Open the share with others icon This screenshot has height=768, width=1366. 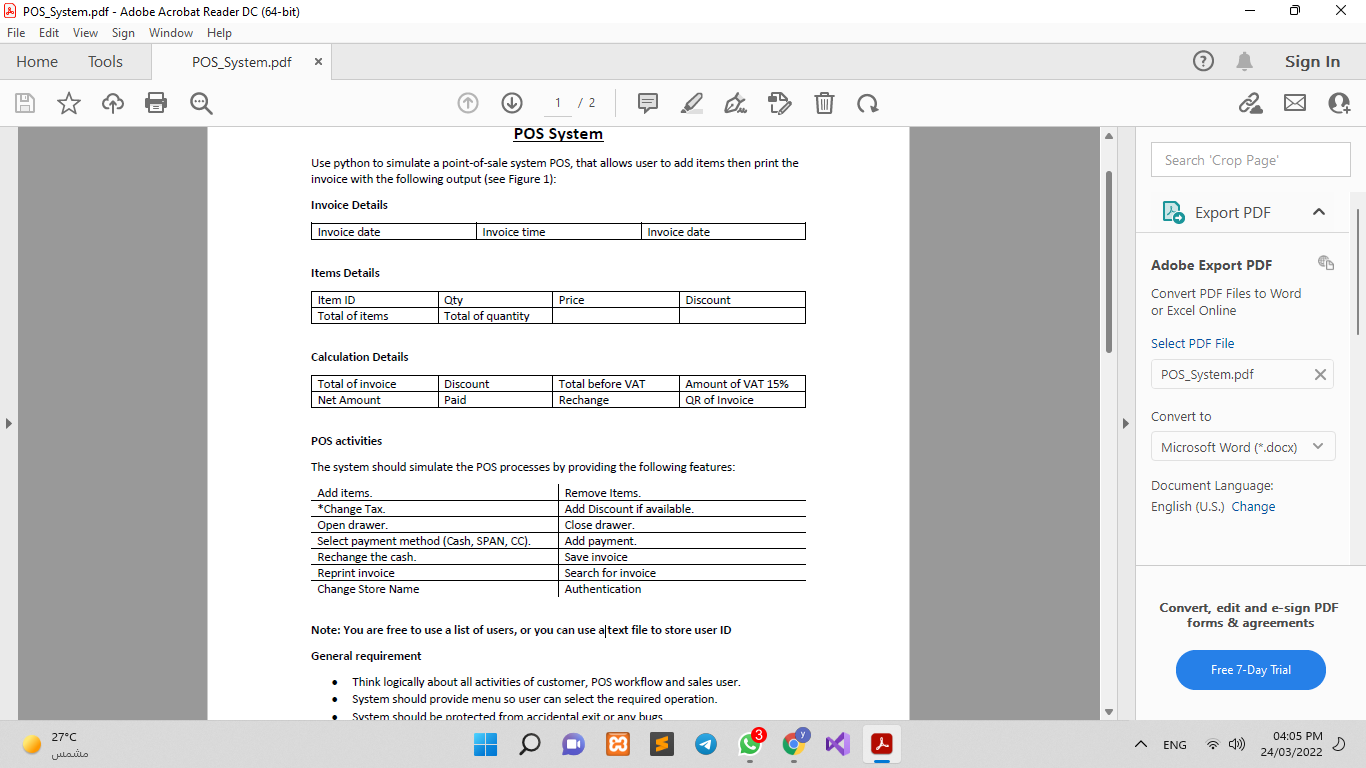(x=1339, y=103)
